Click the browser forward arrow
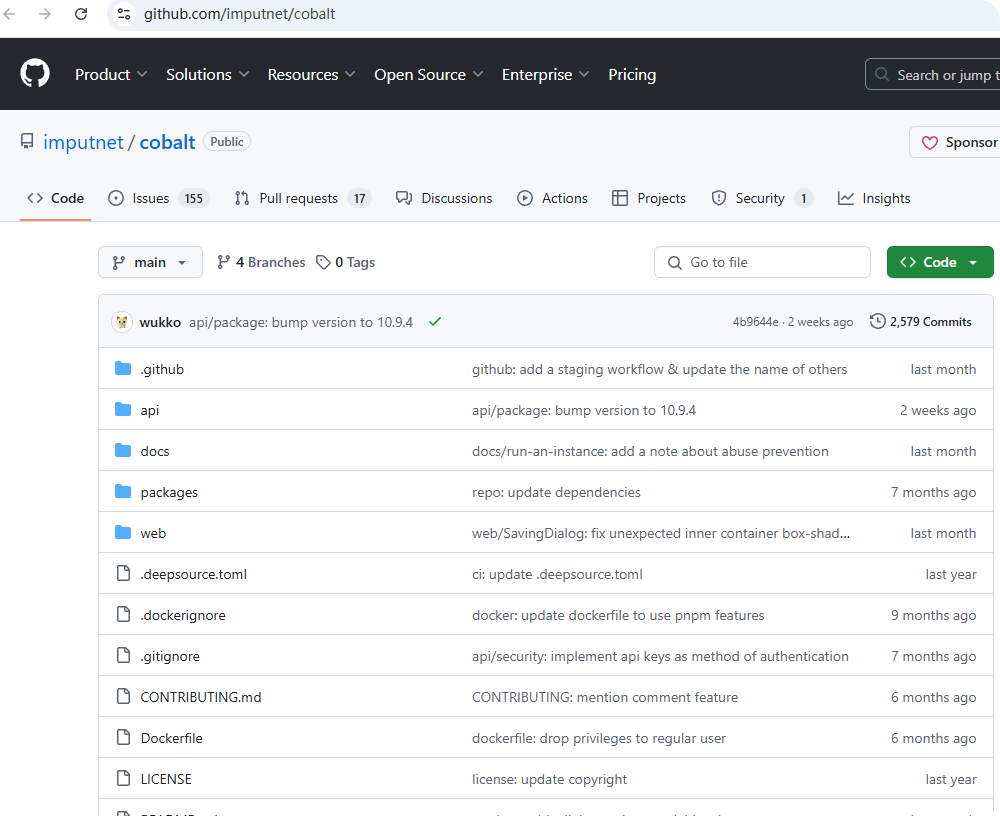This screenshot has height=816, width=1000. pos(45,14)
